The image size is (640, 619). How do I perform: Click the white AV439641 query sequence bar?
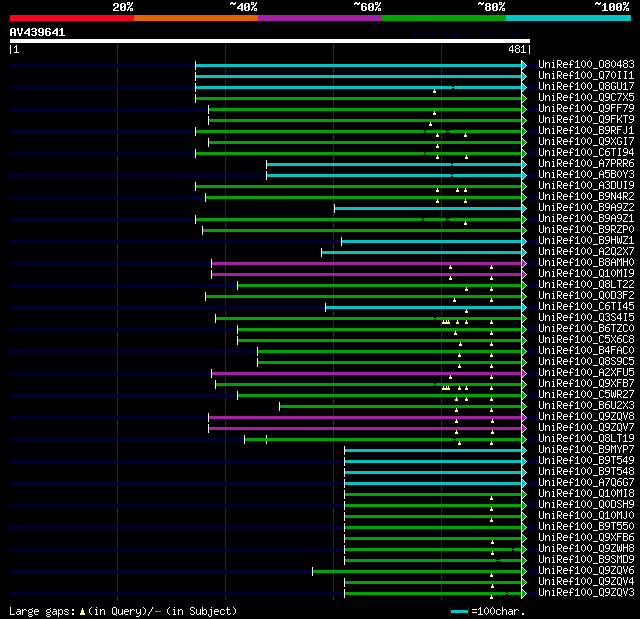pyautogui.click(x=270, y=41)
